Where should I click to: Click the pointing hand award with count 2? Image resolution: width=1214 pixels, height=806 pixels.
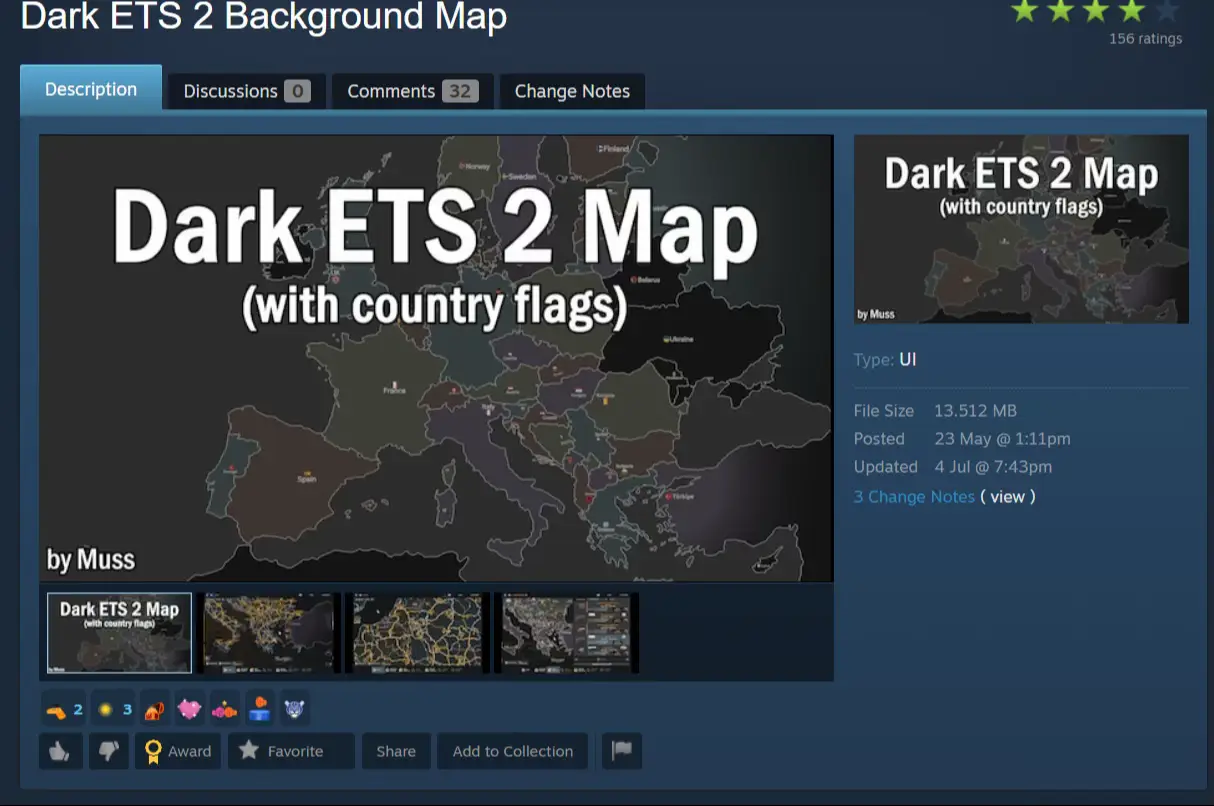point(63,710)
